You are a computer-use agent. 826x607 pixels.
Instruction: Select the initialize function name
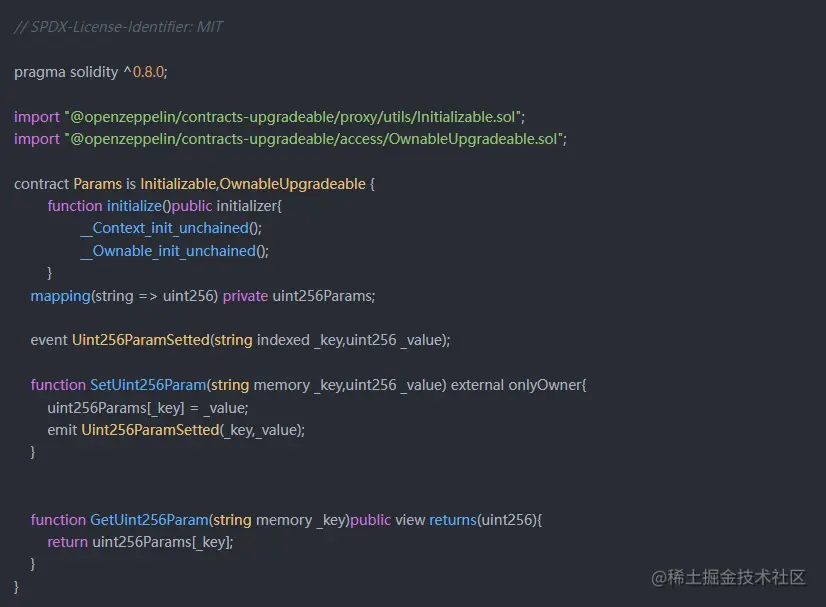pyautogui.click(x=135, y=205)
